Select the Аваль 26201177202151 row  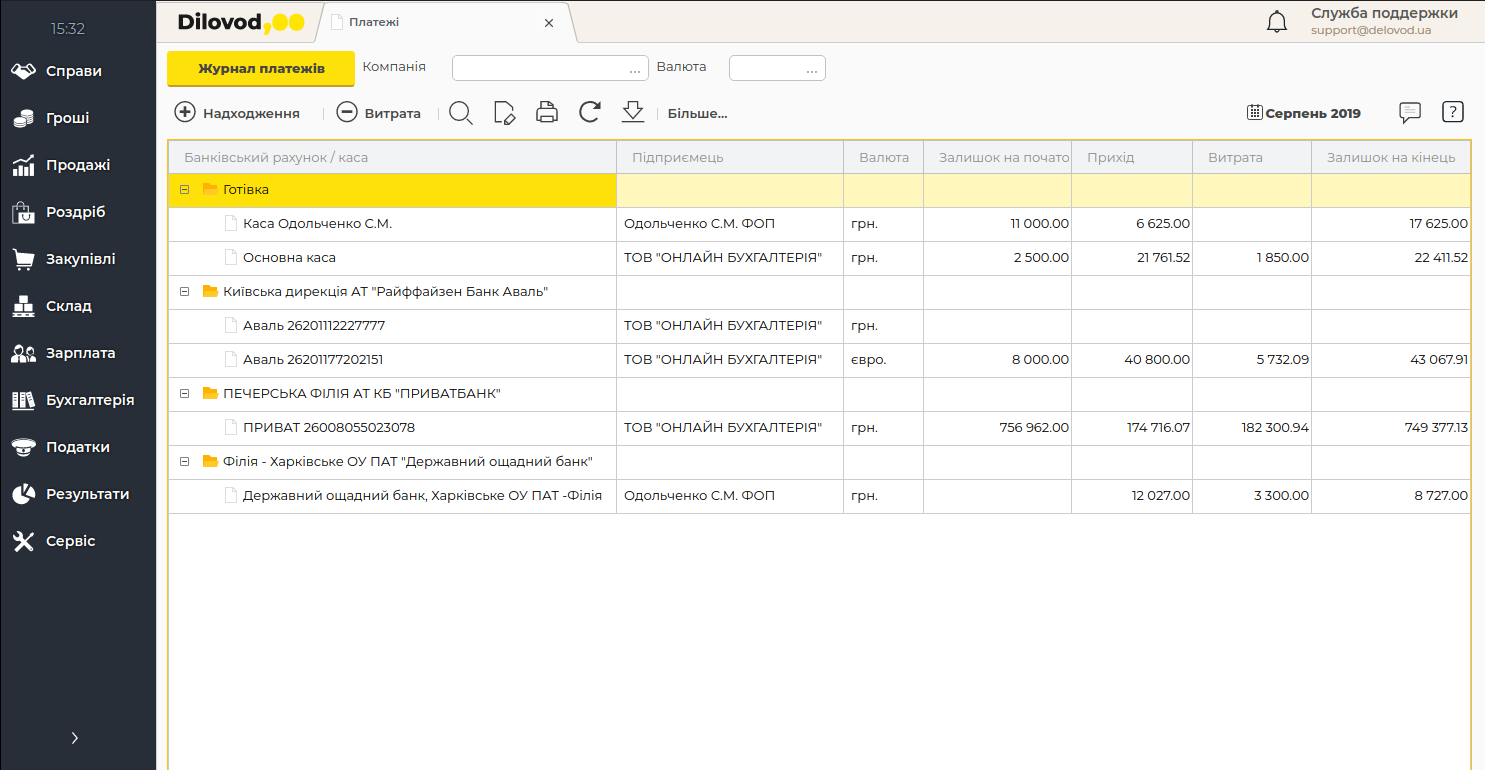pos(819,360)
